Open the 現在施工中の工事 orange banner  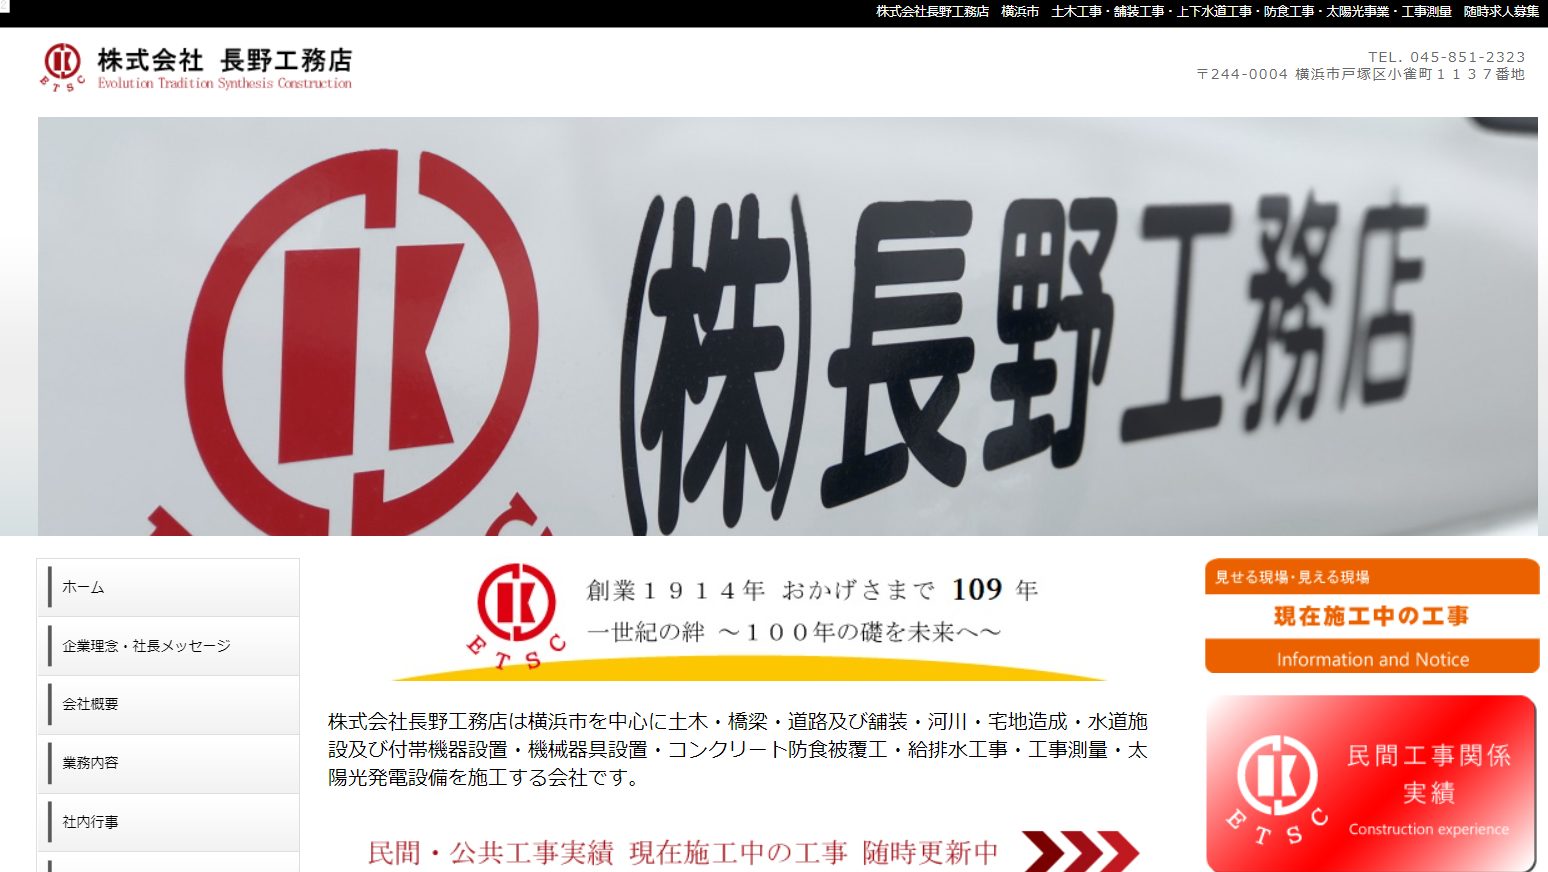pyautogui.click(x=1372, y=616)
